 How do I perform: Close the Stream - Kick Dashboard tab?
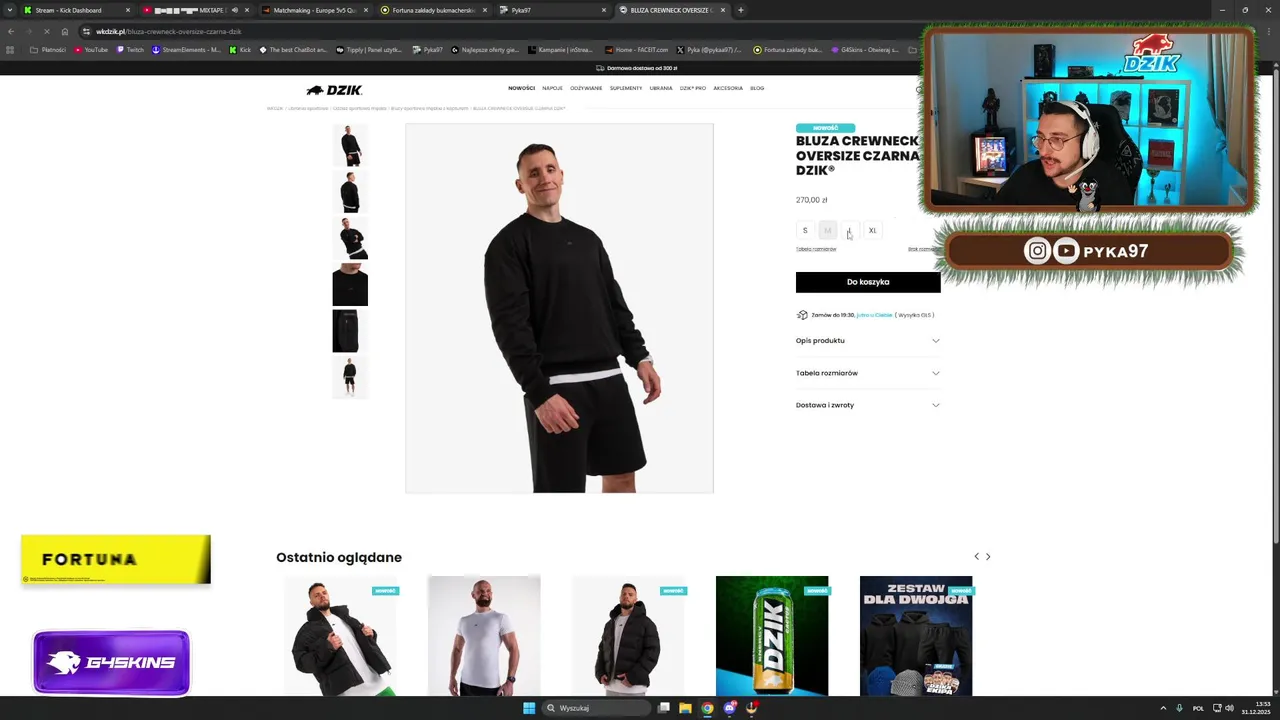point(127,10)
